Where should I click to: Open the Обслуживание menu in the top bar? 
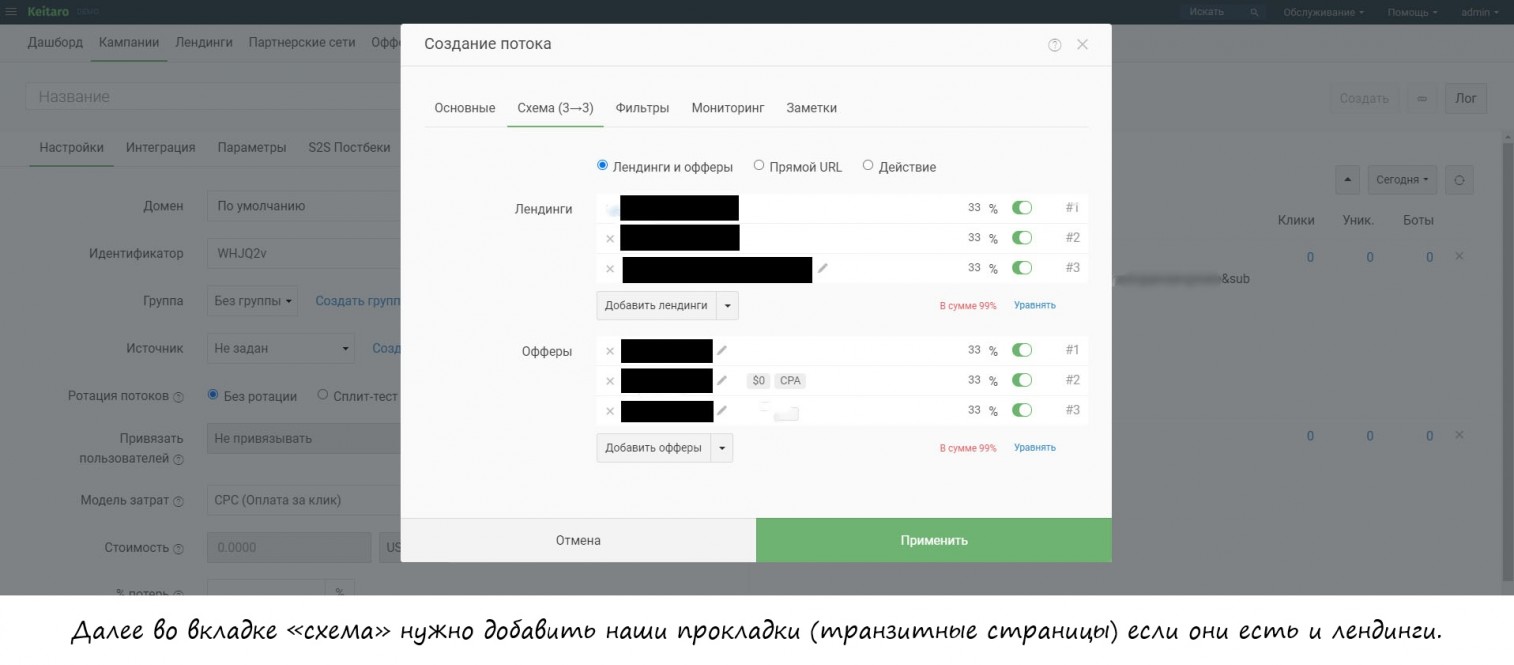pos(1323,12)
